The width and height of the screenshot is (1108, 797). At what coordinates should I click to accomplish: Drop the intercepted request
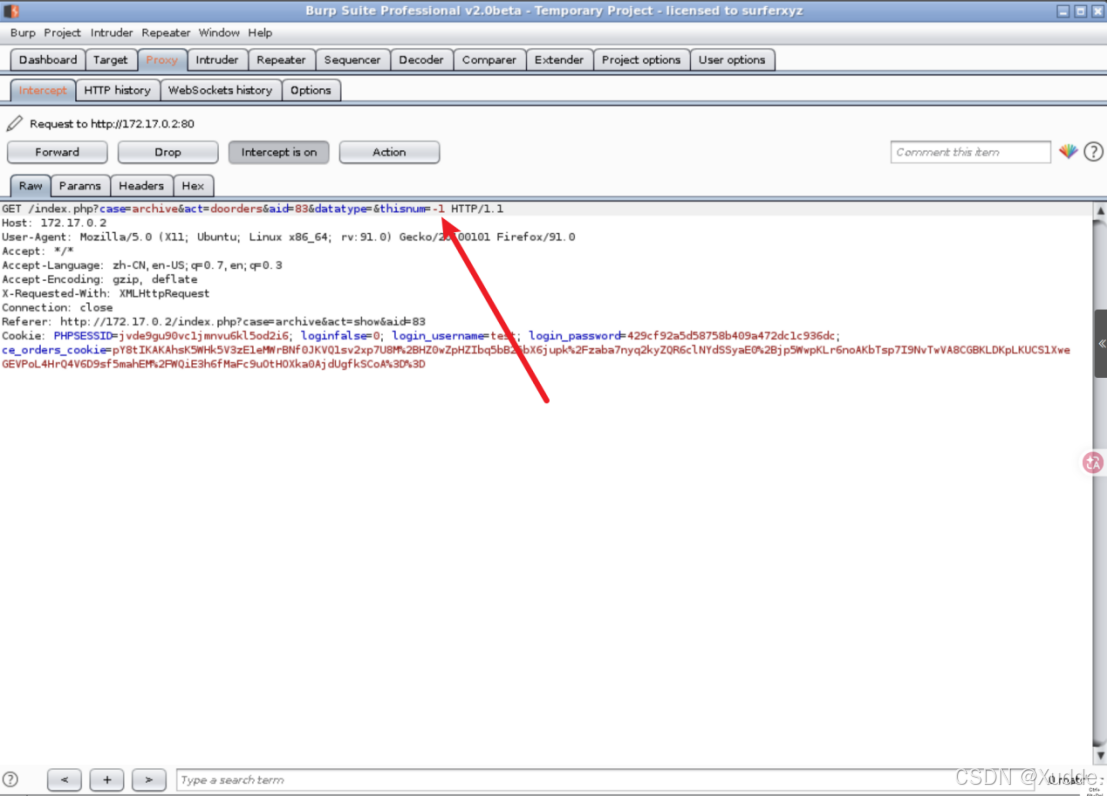tap(167, 152)
